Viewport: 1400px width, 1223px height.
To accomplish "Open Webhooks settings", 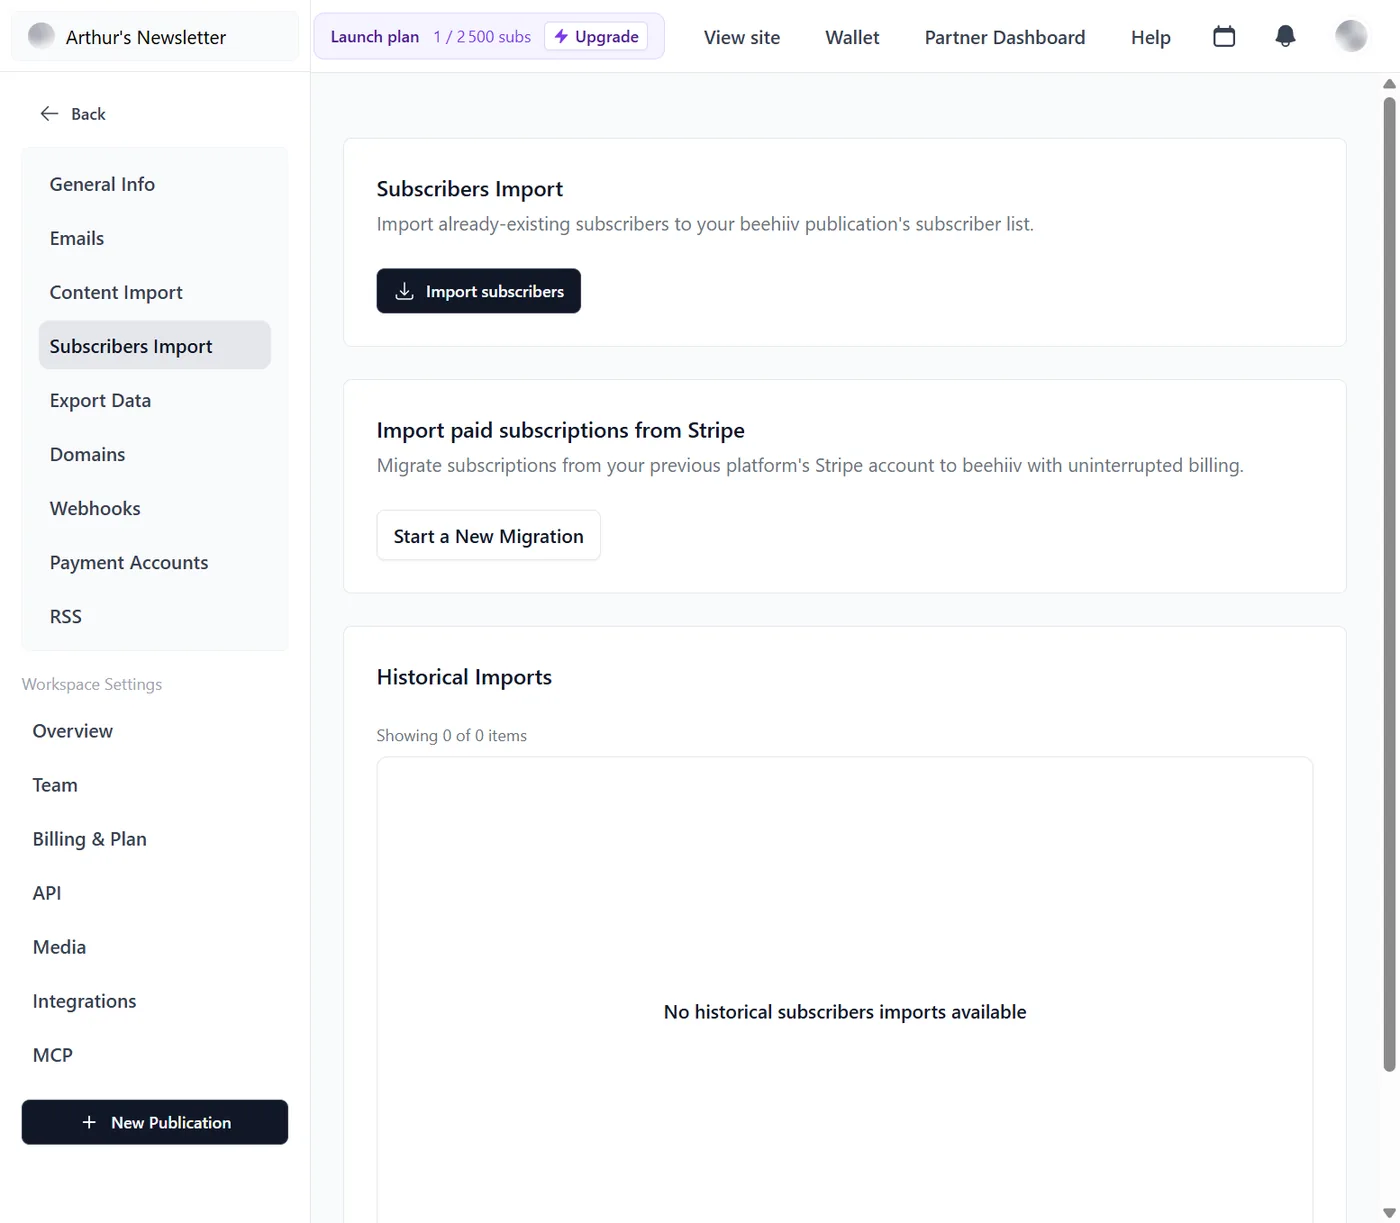I will [154, 508].
